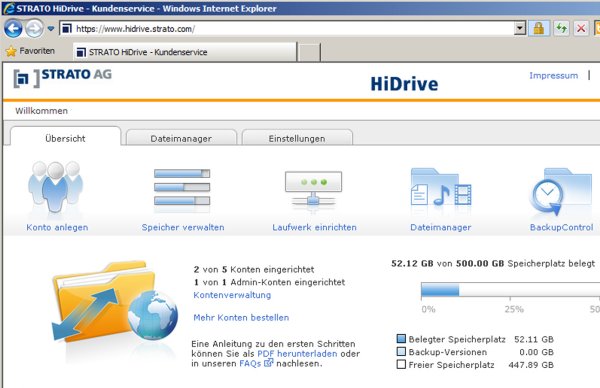The width and height of the screenshot is (600, 388).
Task: Open the BackupControl link
Action: tap(561, 227)
